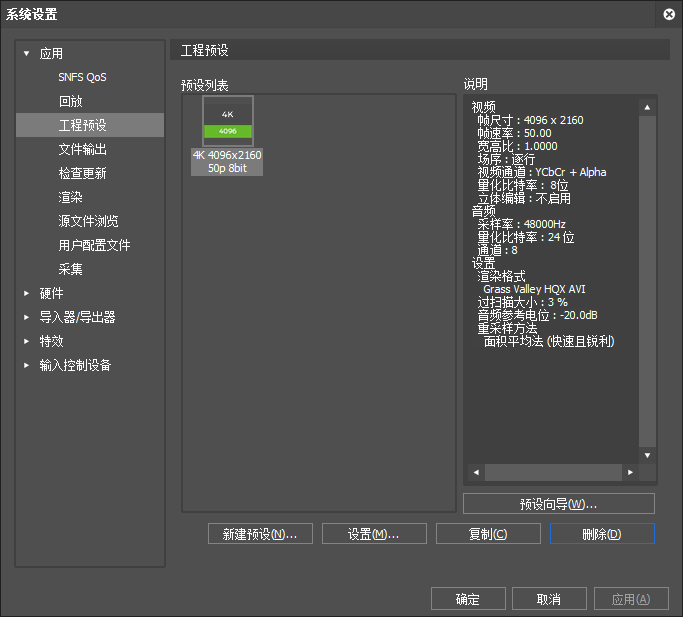Expand the 输入控制设备 tree node
This screenshot has height=617, width=683.
pyautogui.click(x=27, y=365)
